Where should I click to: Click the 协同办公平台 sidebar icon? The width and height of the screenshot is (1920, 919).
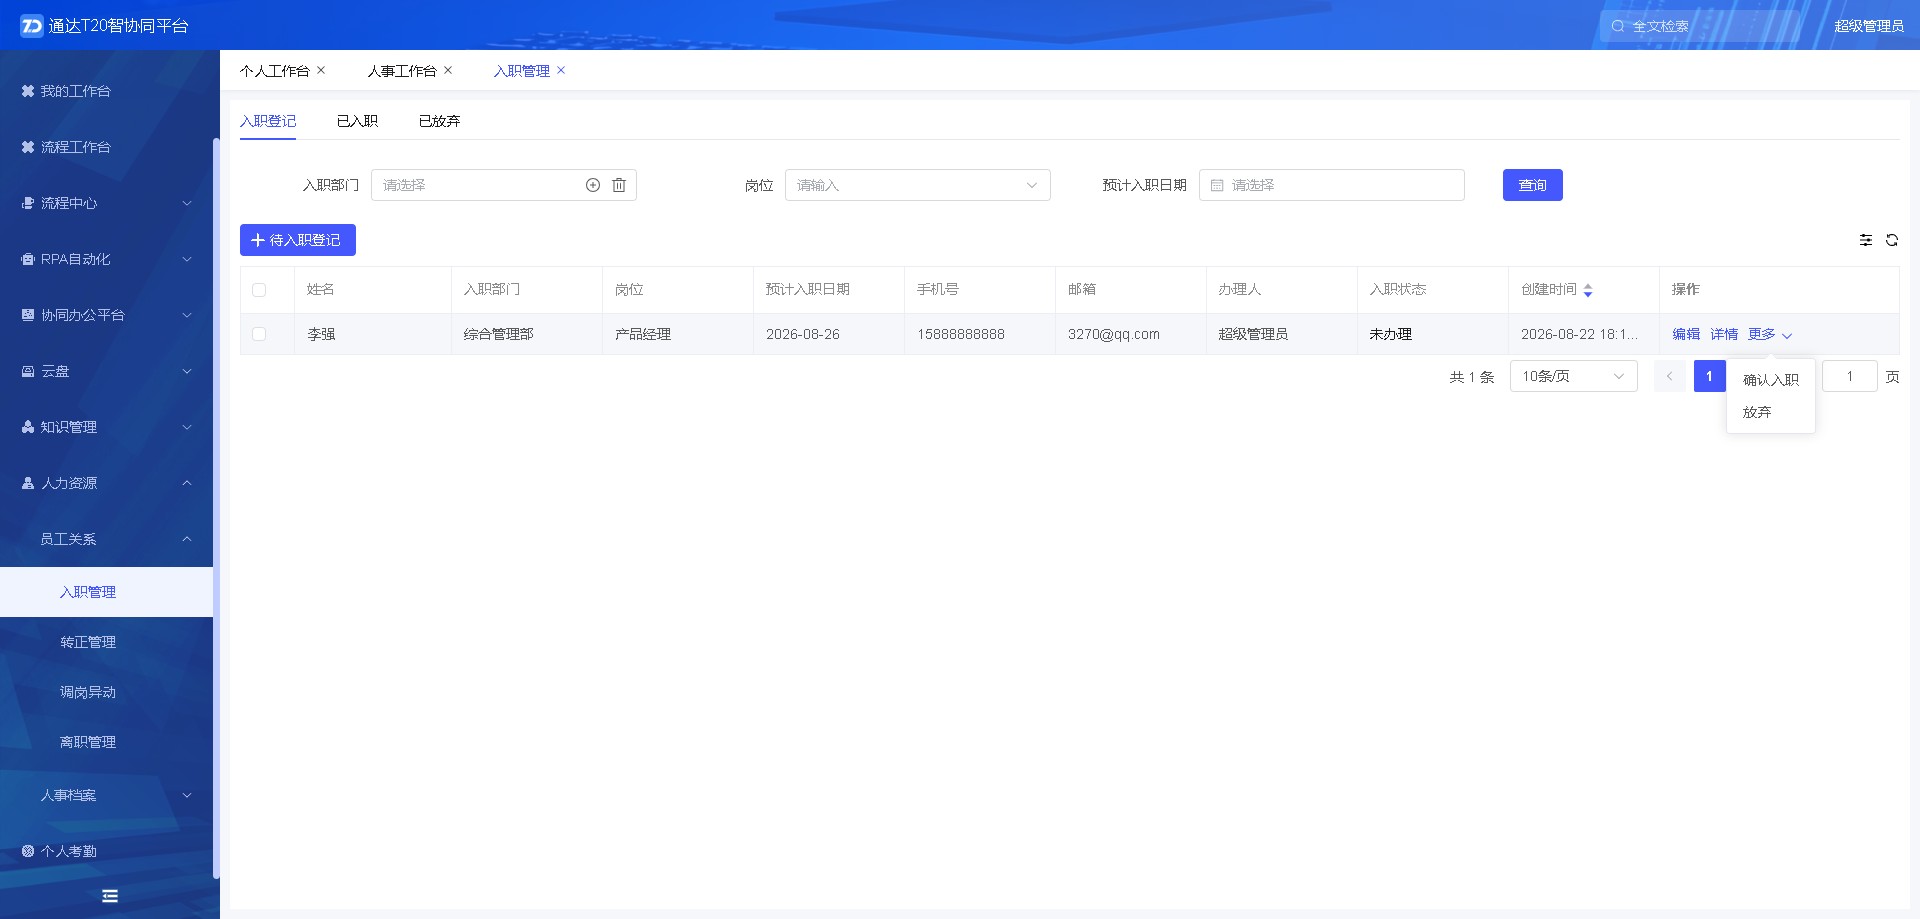pyautogui.click(x=28, y=315)
